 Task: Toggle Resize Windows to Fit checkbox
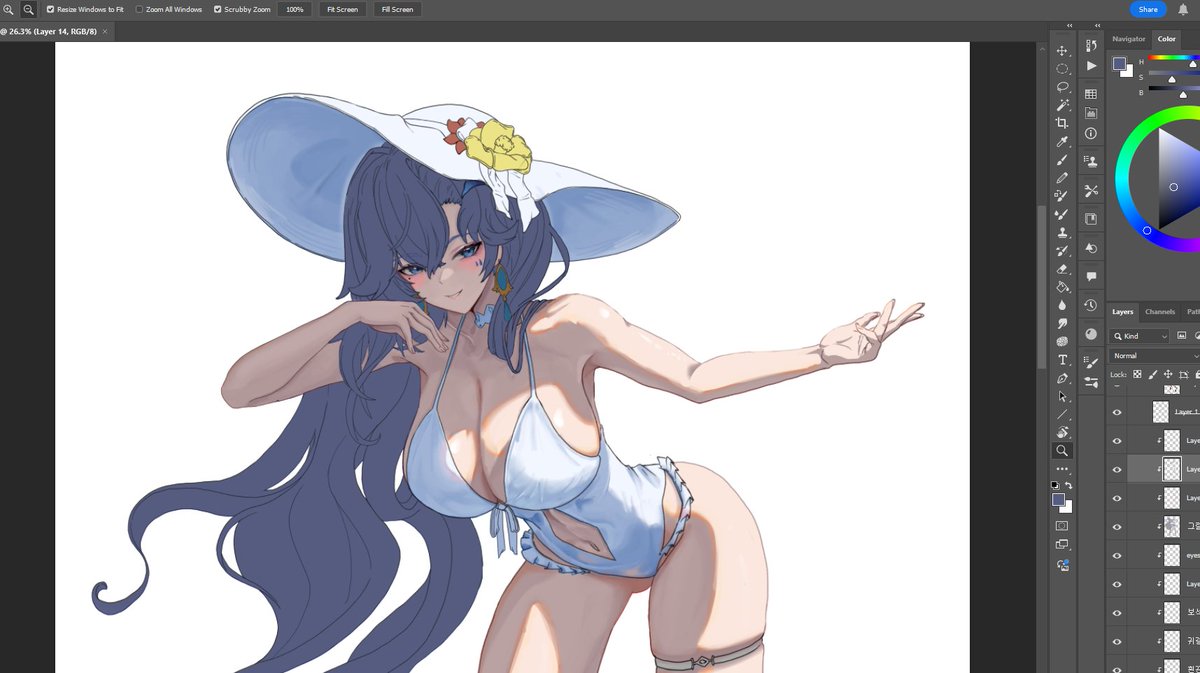click(51, 9)
